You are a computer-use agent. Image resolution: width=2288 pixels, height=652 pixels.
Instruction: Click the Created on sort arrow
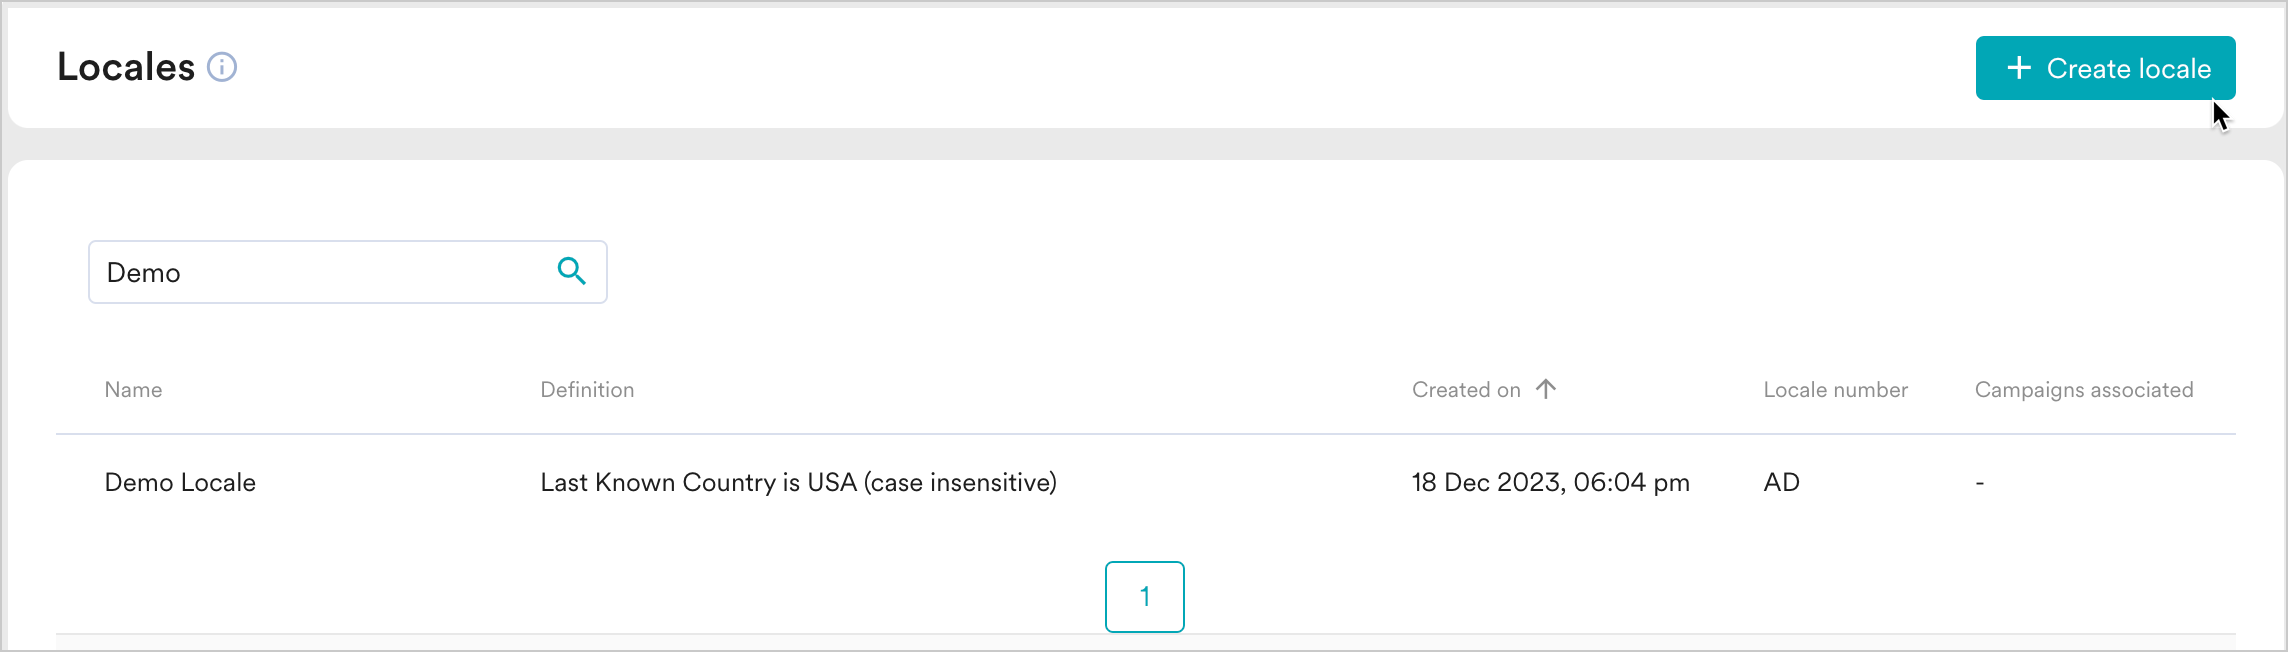pos(1546,389)
